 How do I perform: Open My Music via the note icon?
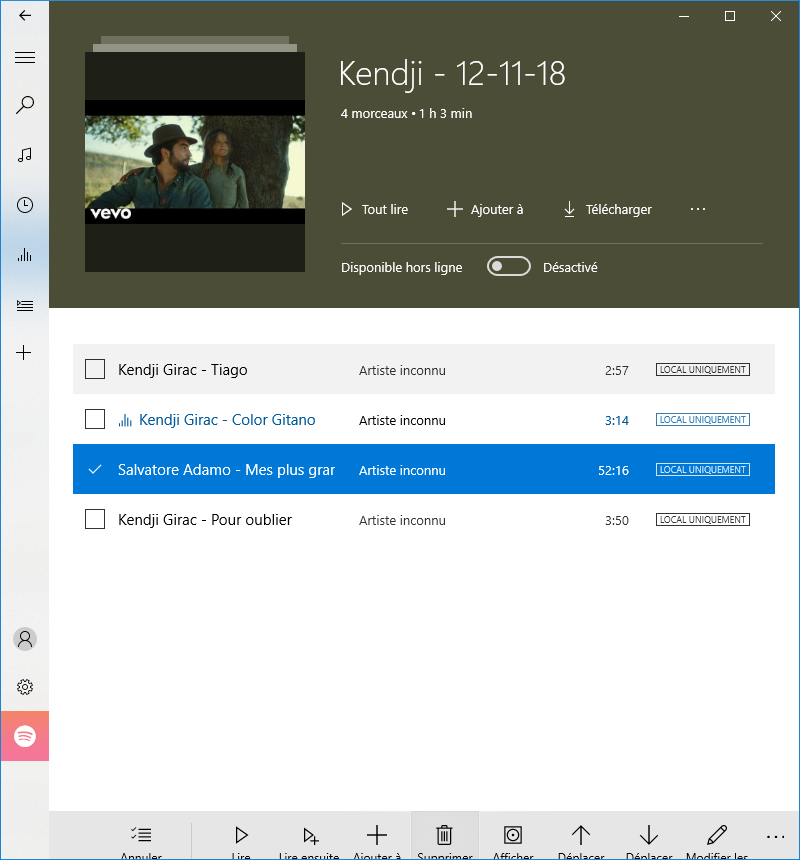25,155
